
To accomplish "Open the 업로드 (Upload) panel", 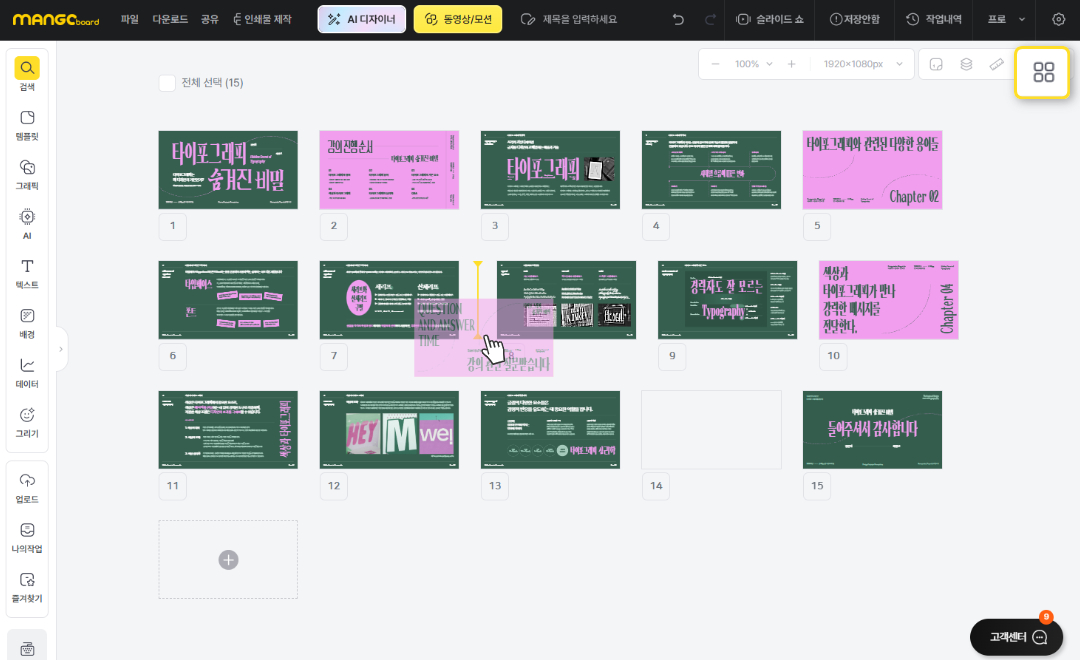I will (27, 486).
